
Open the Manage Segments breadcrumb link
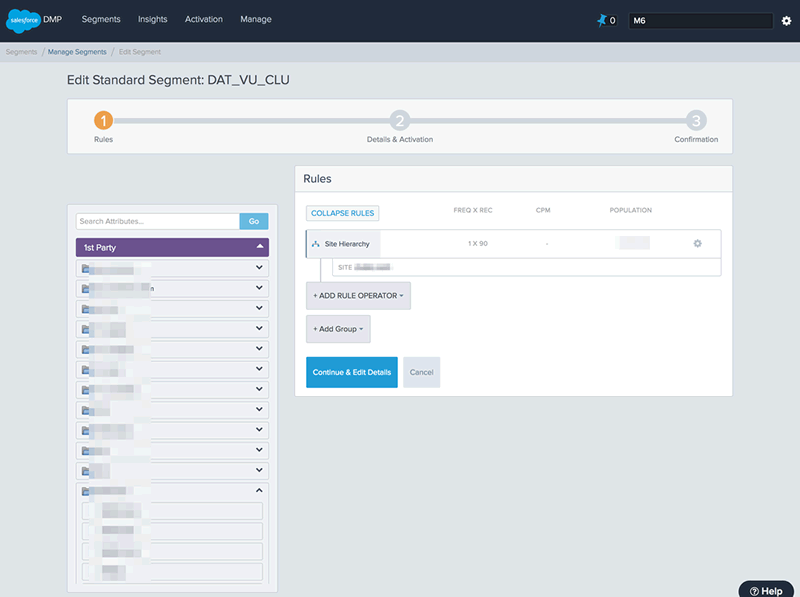pos(77,51)
